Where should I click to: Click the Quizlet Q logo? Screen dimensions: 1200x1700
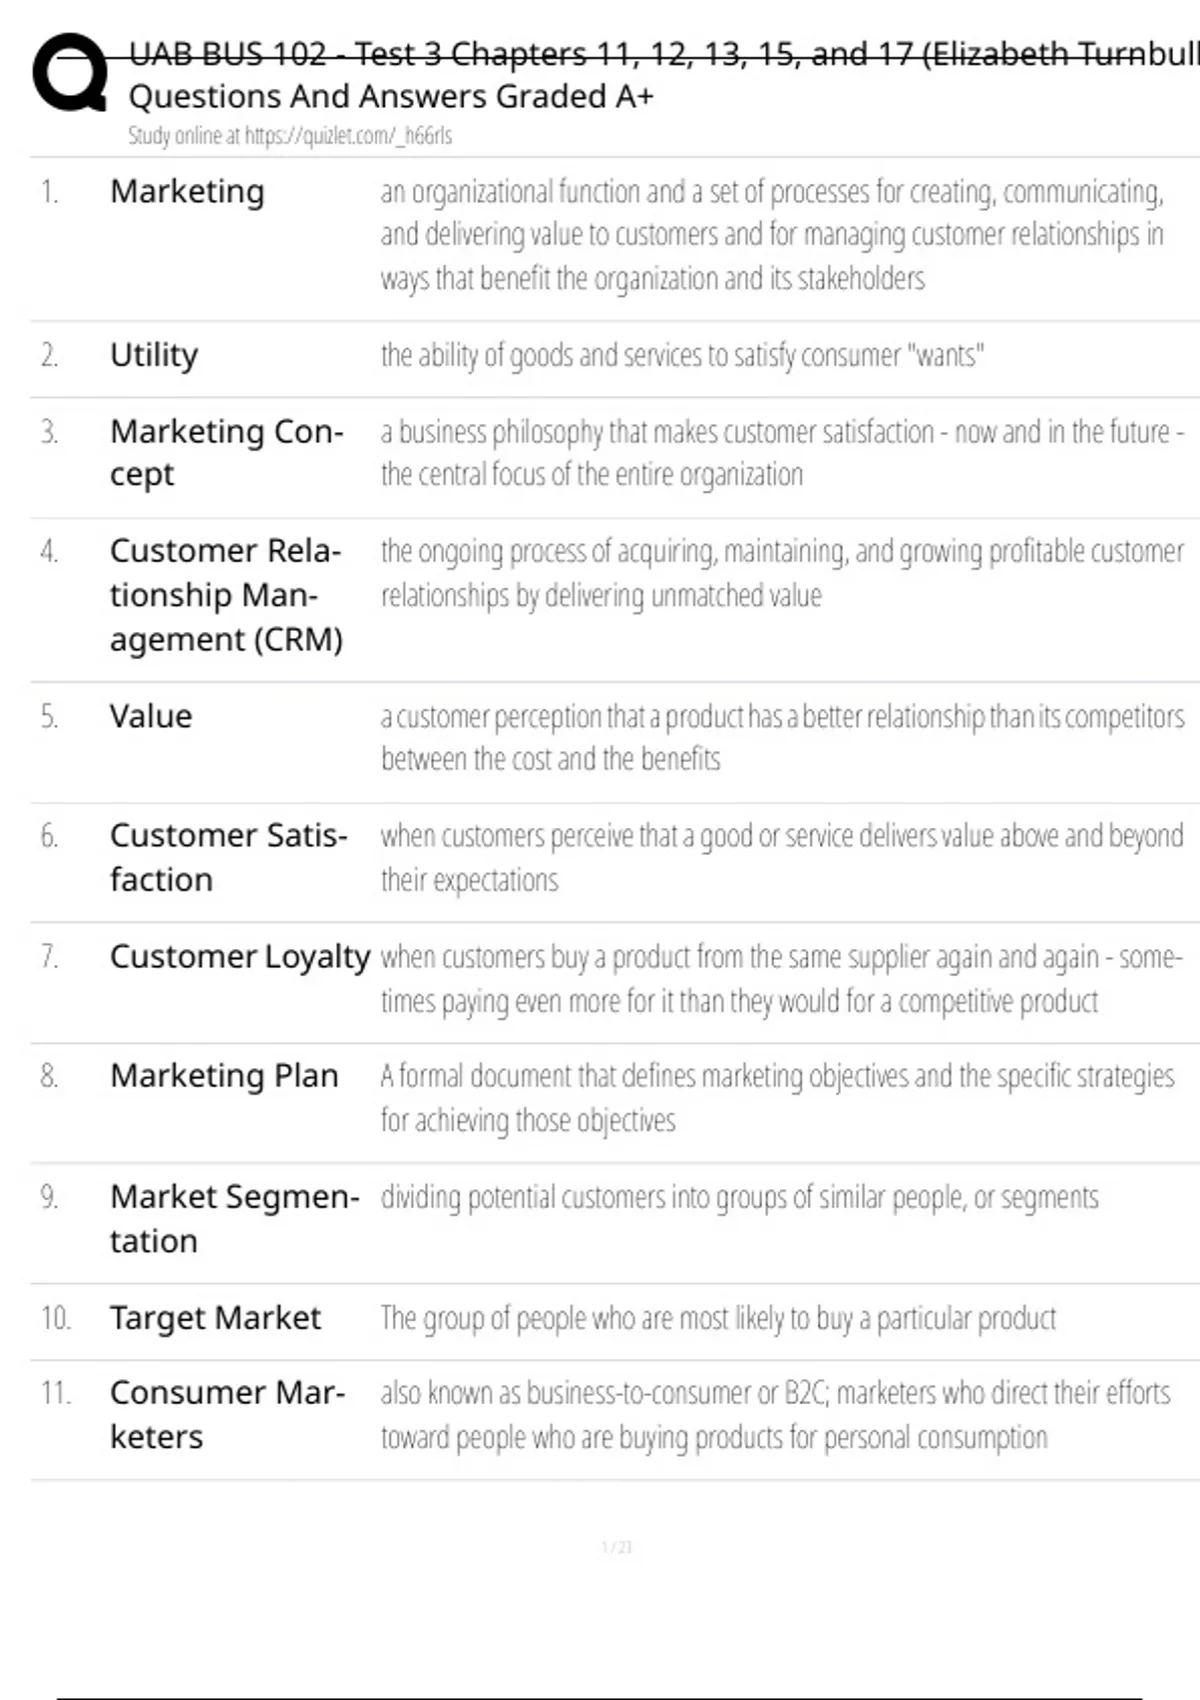[x=70, y=72]
